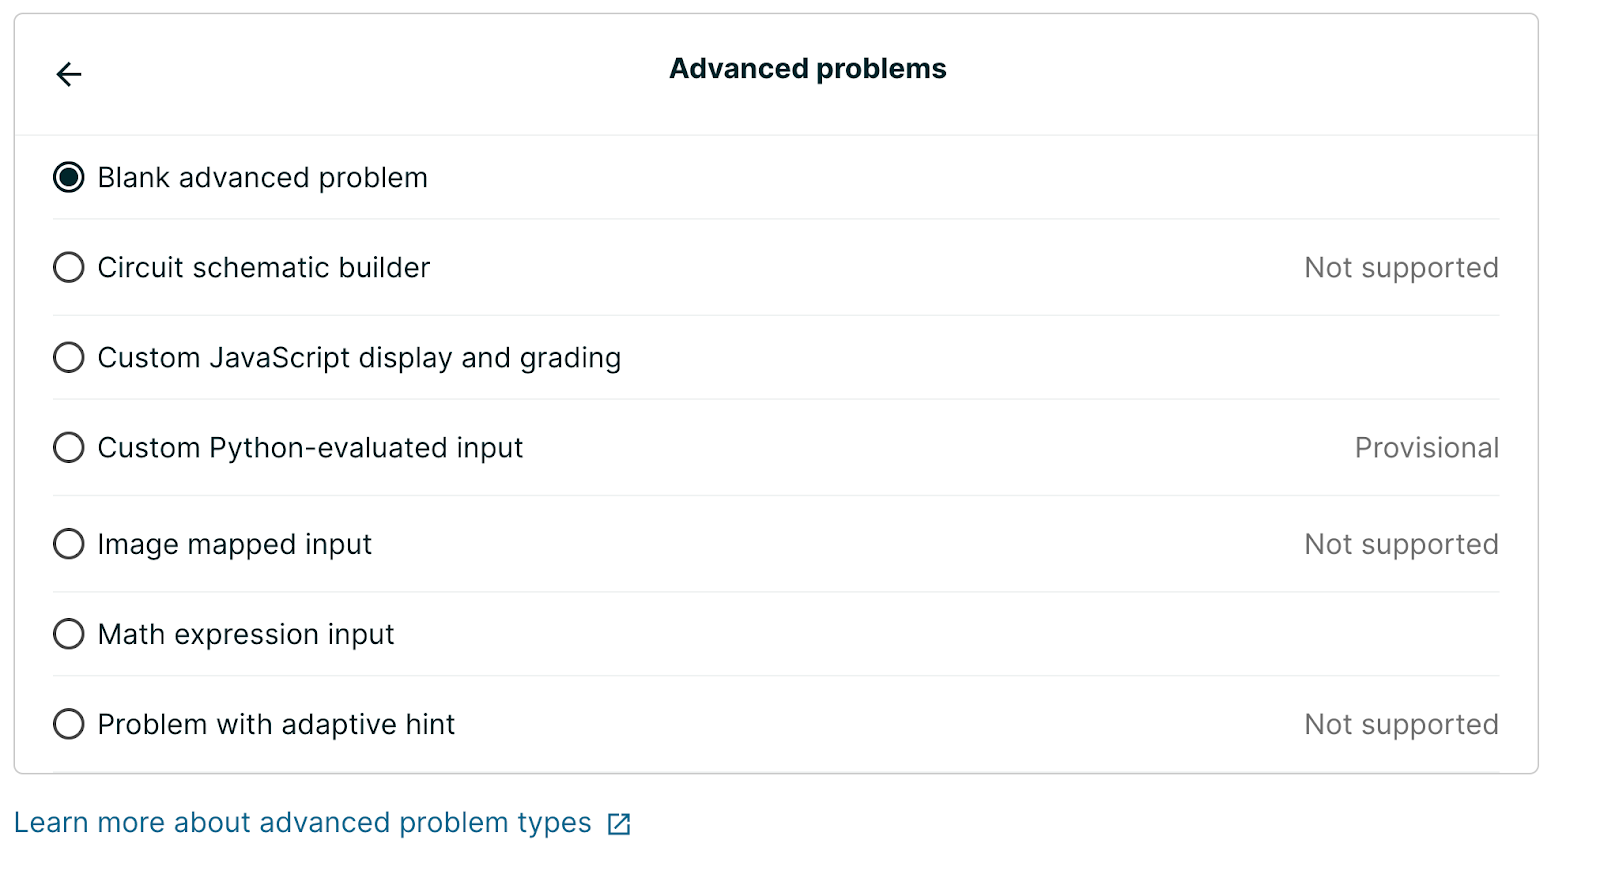Click the Blank advanced problem label text
Viewport: 1600px width, 874px height.
[262, 178]
